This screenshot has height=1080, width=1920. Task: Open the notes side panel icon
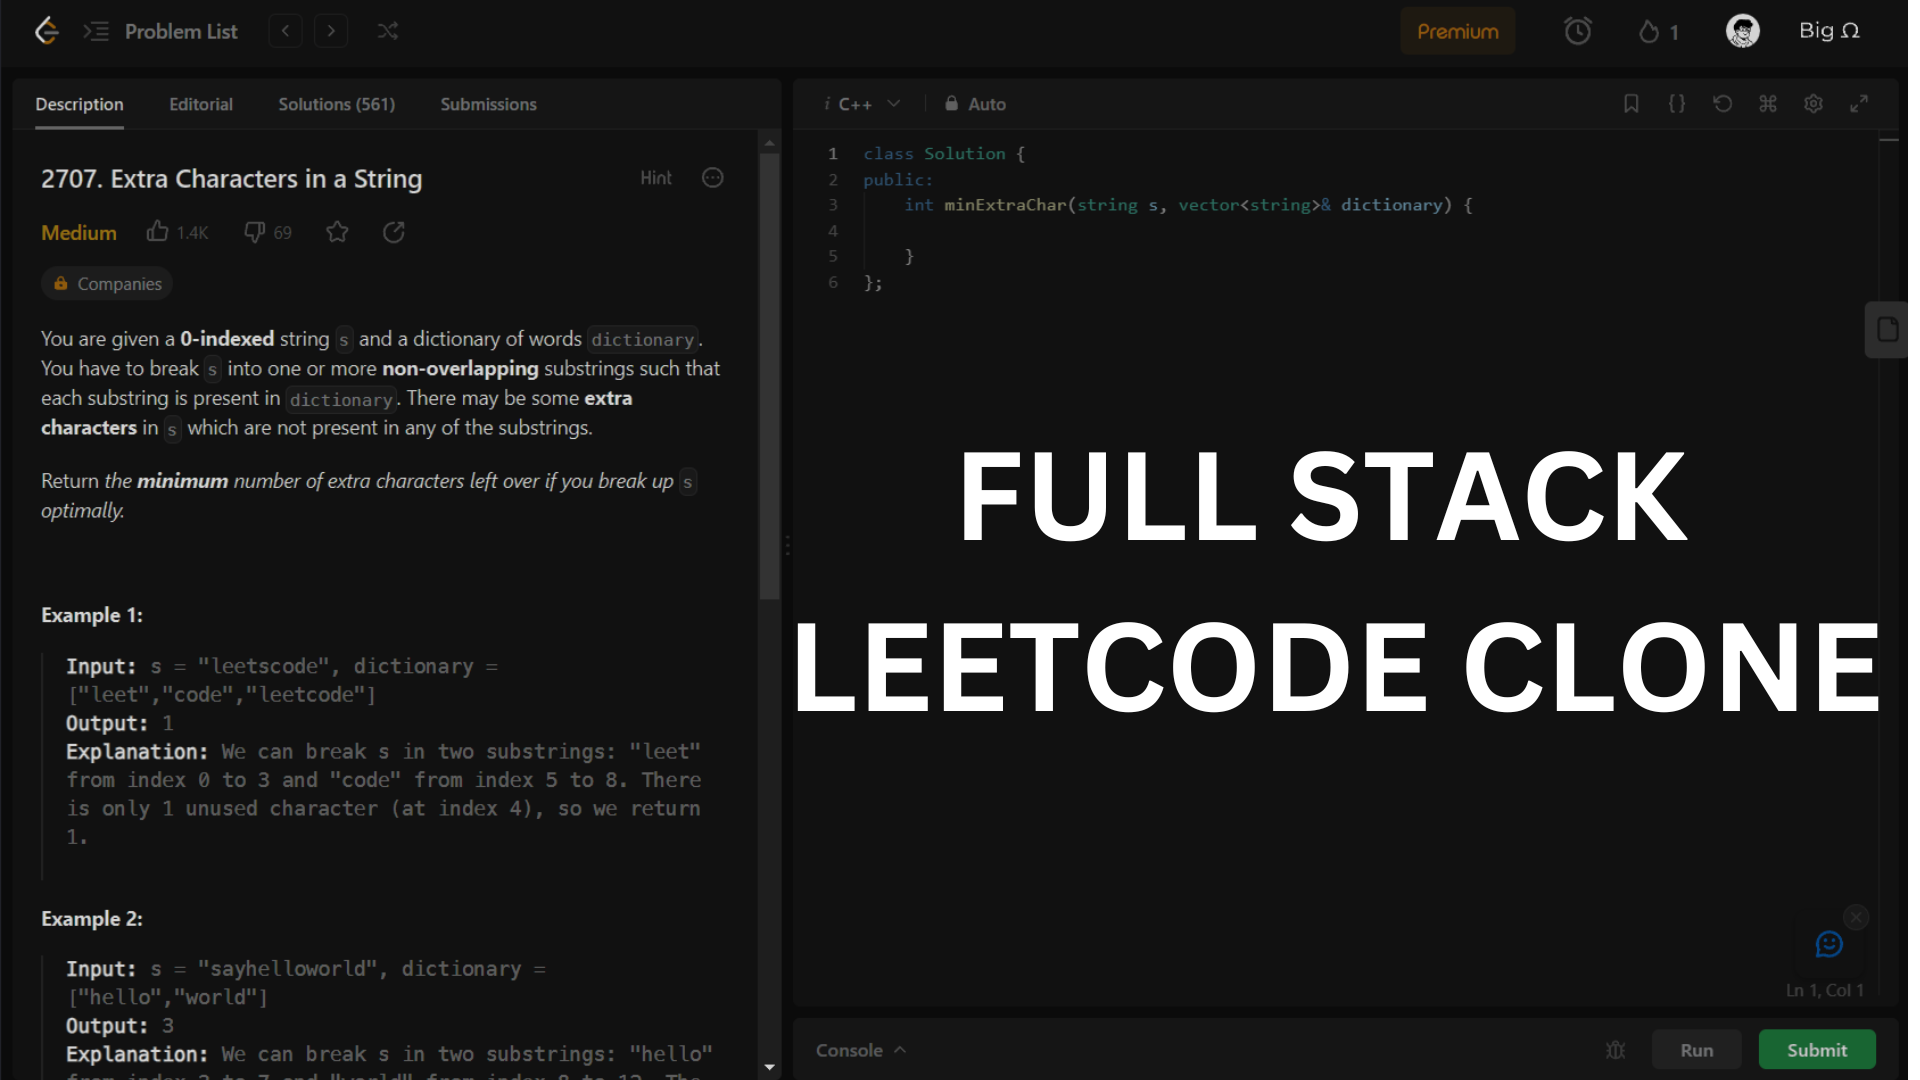pos(1887,330)
